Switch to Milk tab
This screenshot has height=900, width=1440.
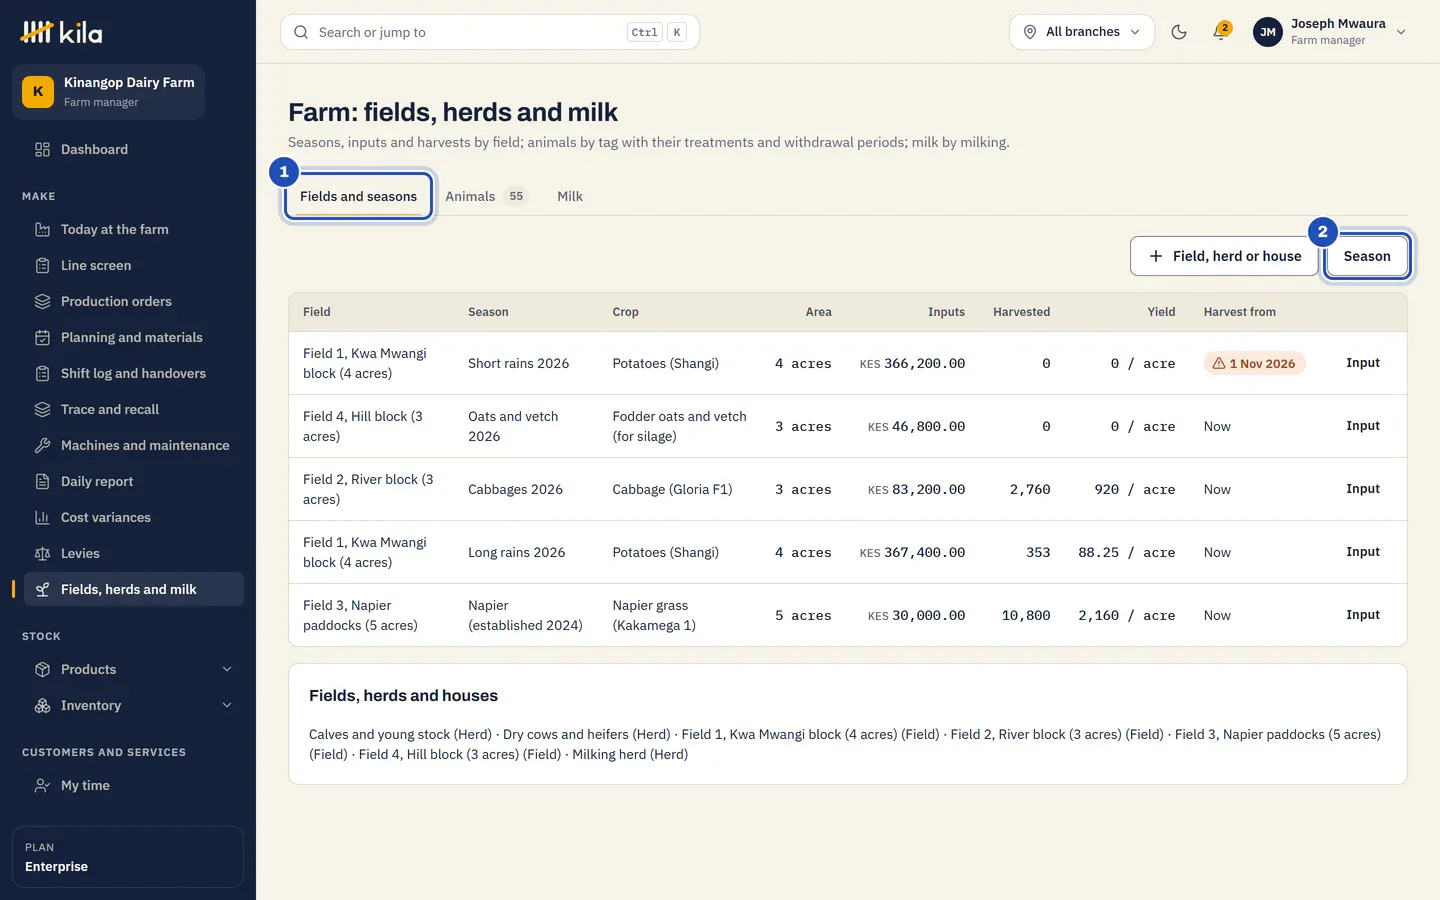coord(570,196)
